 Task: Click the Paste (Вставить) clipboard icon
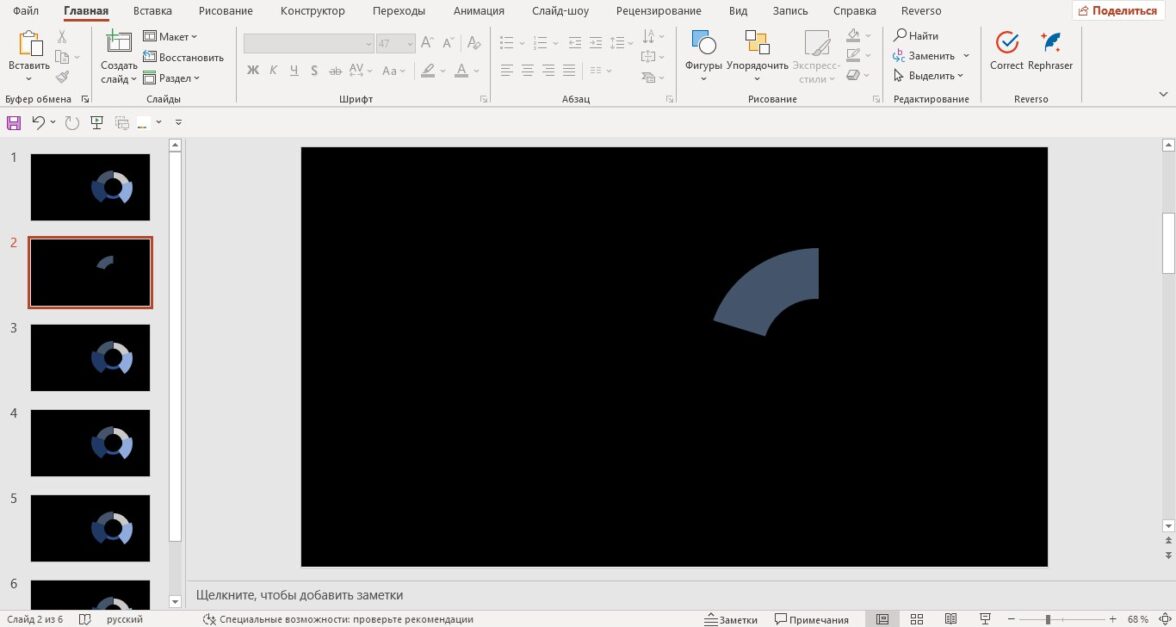(x=29, y=43)
